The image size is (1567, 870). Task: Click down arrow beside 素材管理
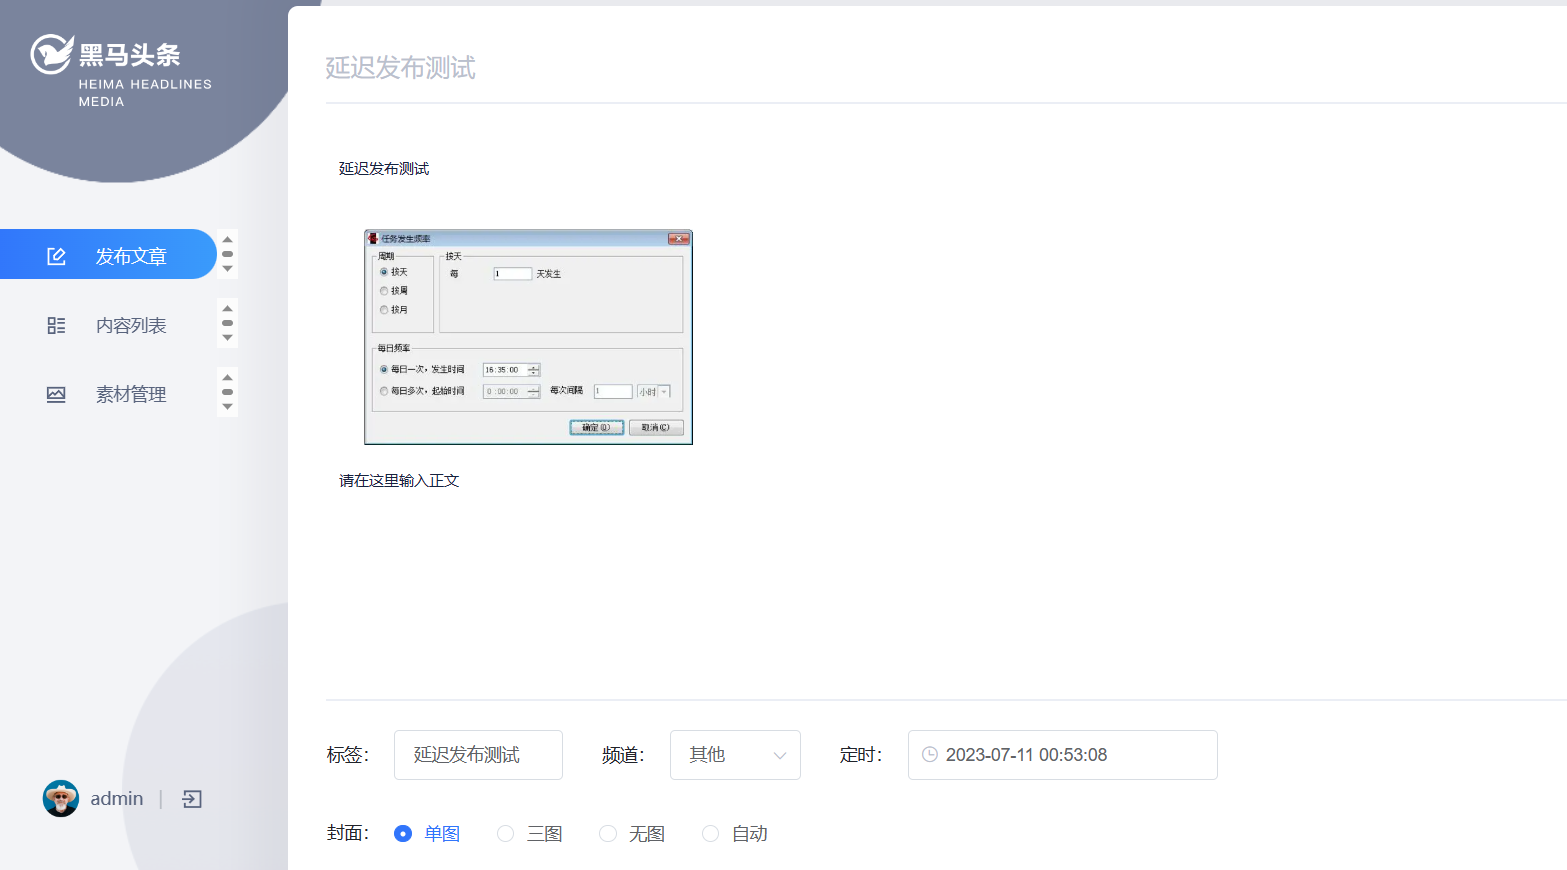pos(227,407)
